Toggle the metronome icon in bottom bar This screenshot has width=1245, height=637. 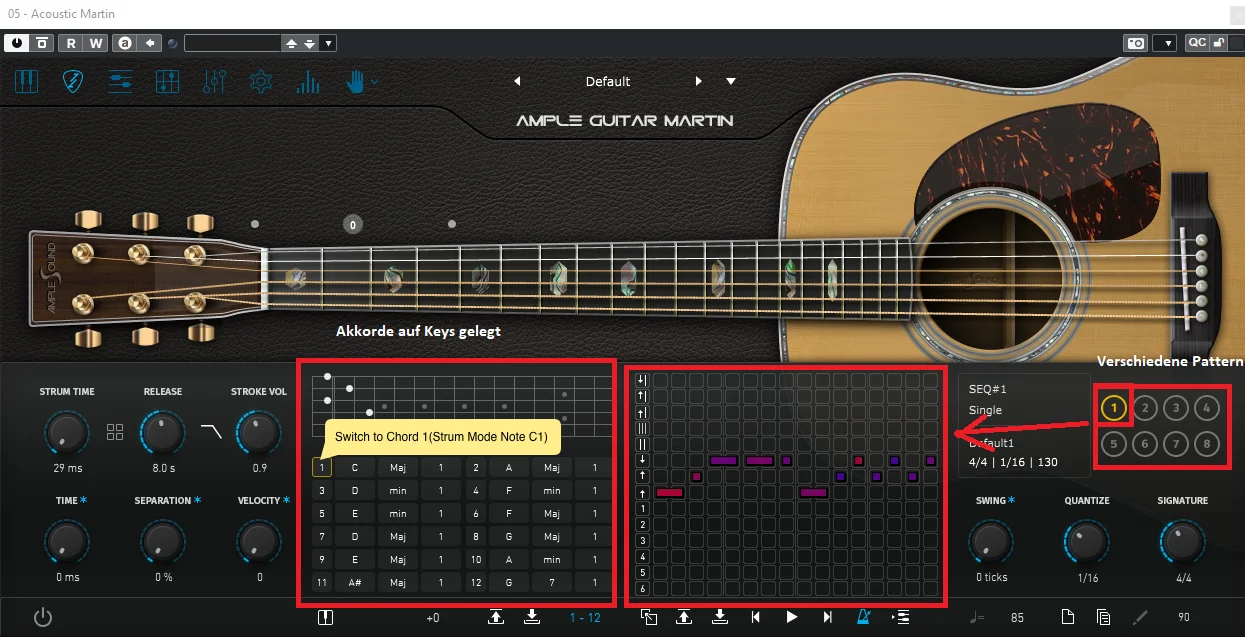point(863,617)
